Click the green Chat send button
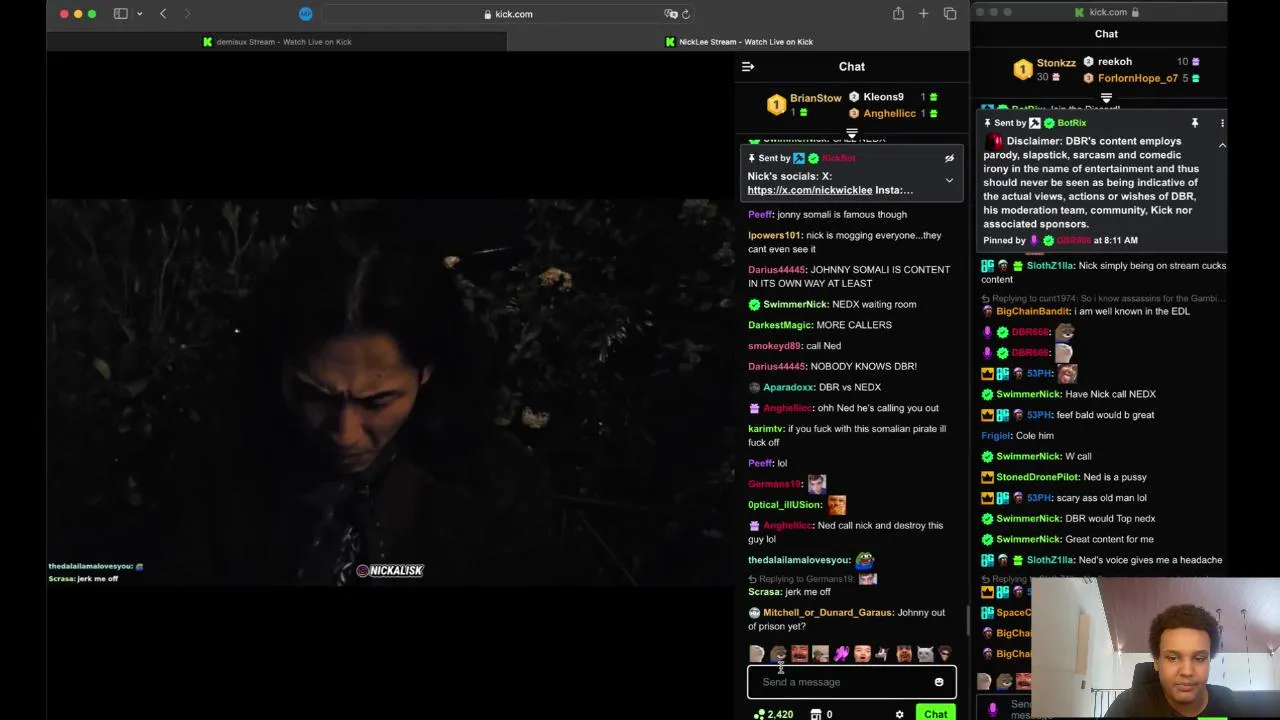This screenshot has width=1280, height=720. coord(935,714)
